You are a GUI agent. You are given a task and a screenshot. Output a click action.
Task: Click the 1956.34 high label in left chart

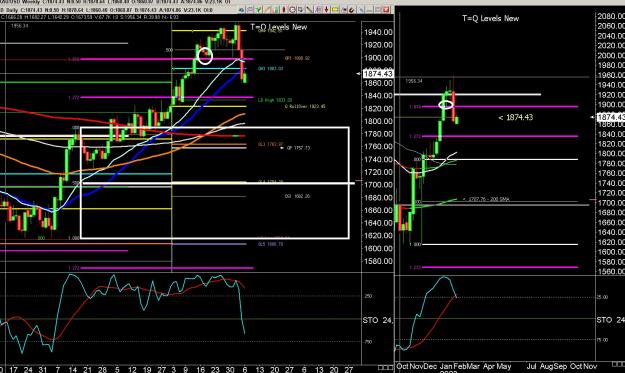point(19,26)
